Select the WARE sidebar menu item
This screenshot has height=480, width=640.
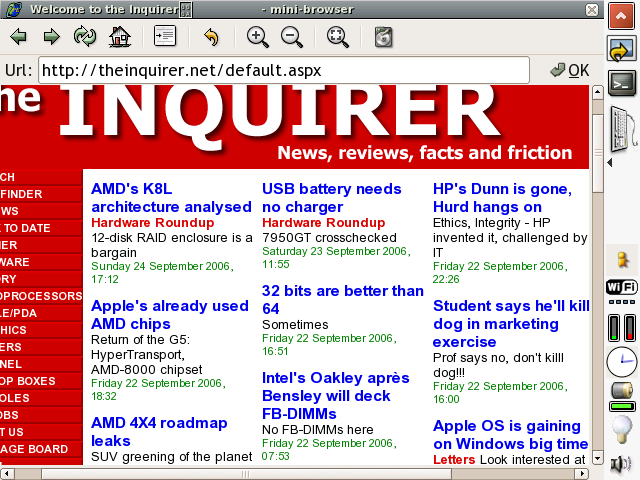pyautogui.click(x=41, y=262)
